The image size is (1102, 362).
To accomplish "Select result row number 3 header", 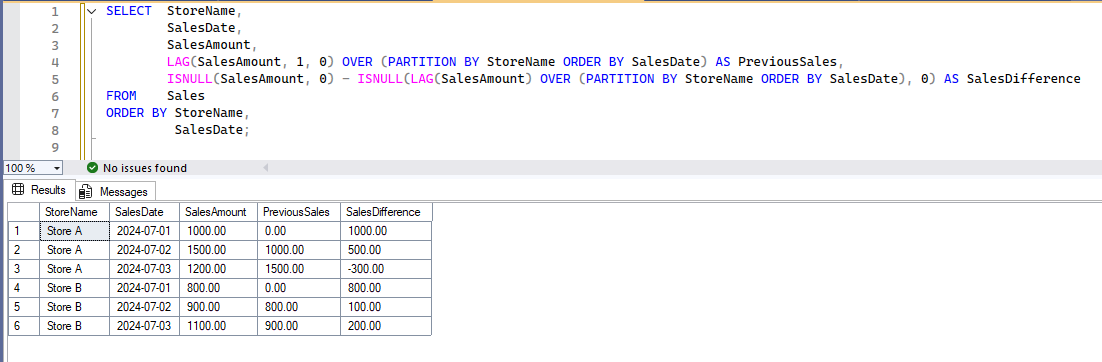I will pos(23,269).
